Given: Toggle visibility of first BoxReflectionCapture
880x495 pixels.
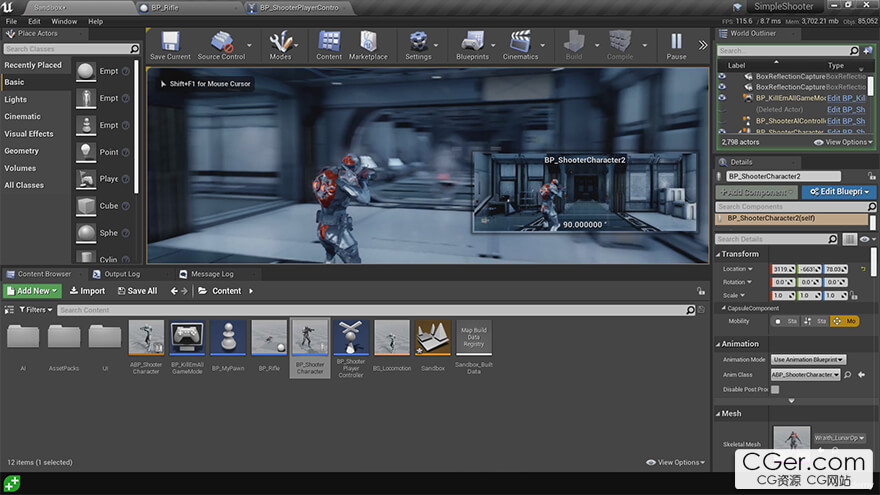Looking at the screenshot, I should point(722,76).
